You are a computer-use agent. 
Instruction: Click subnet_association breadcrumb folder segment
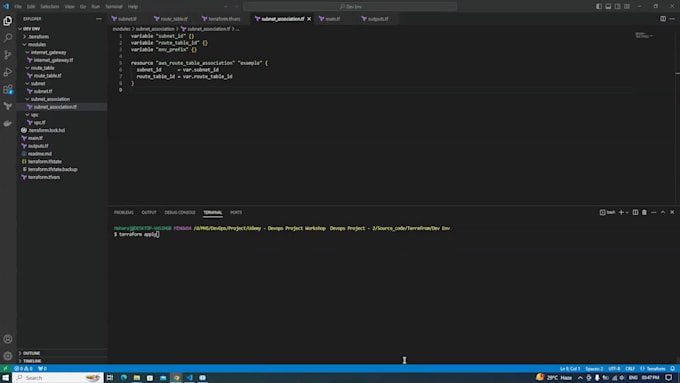[155, 29]
